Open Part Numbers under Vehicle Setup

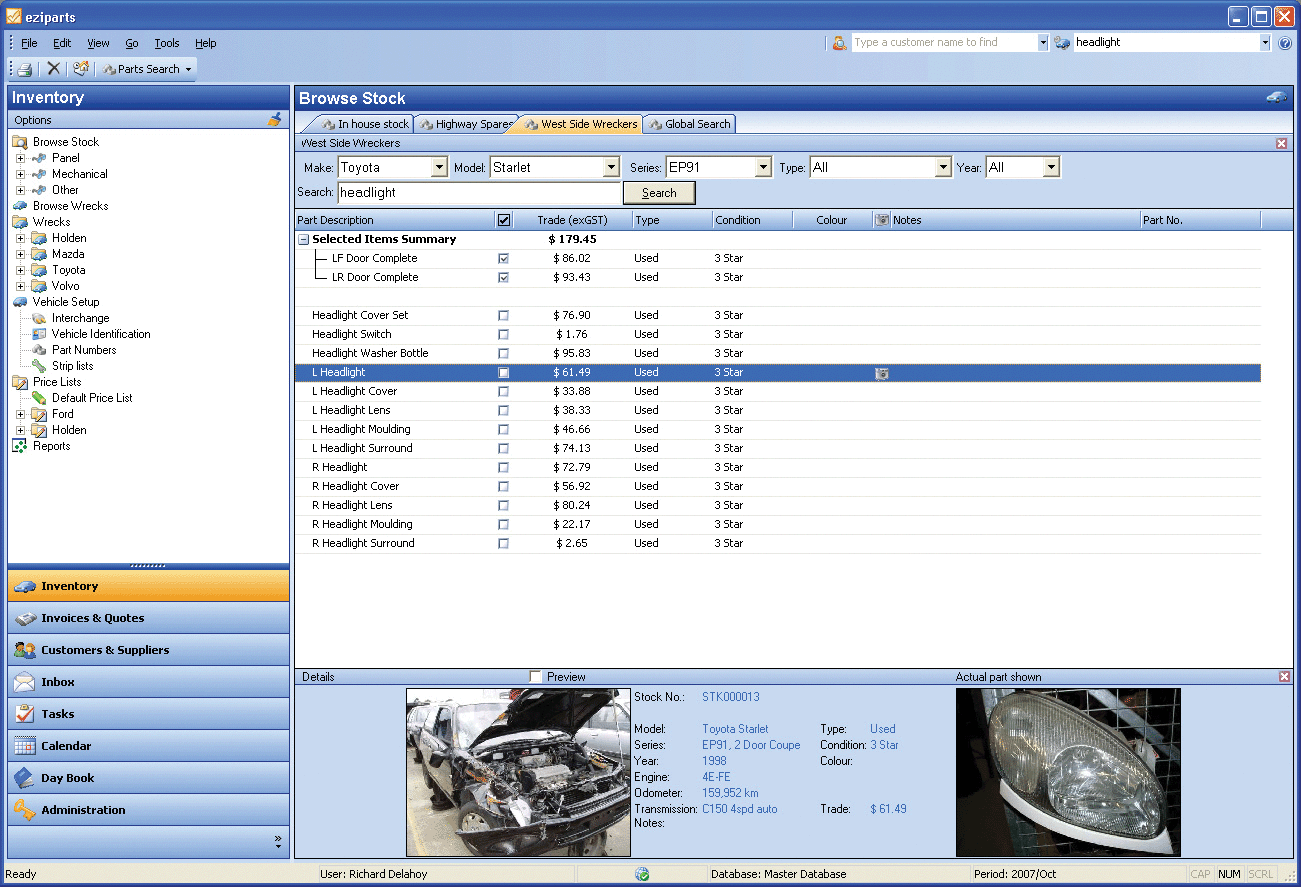tap(84, 350)
